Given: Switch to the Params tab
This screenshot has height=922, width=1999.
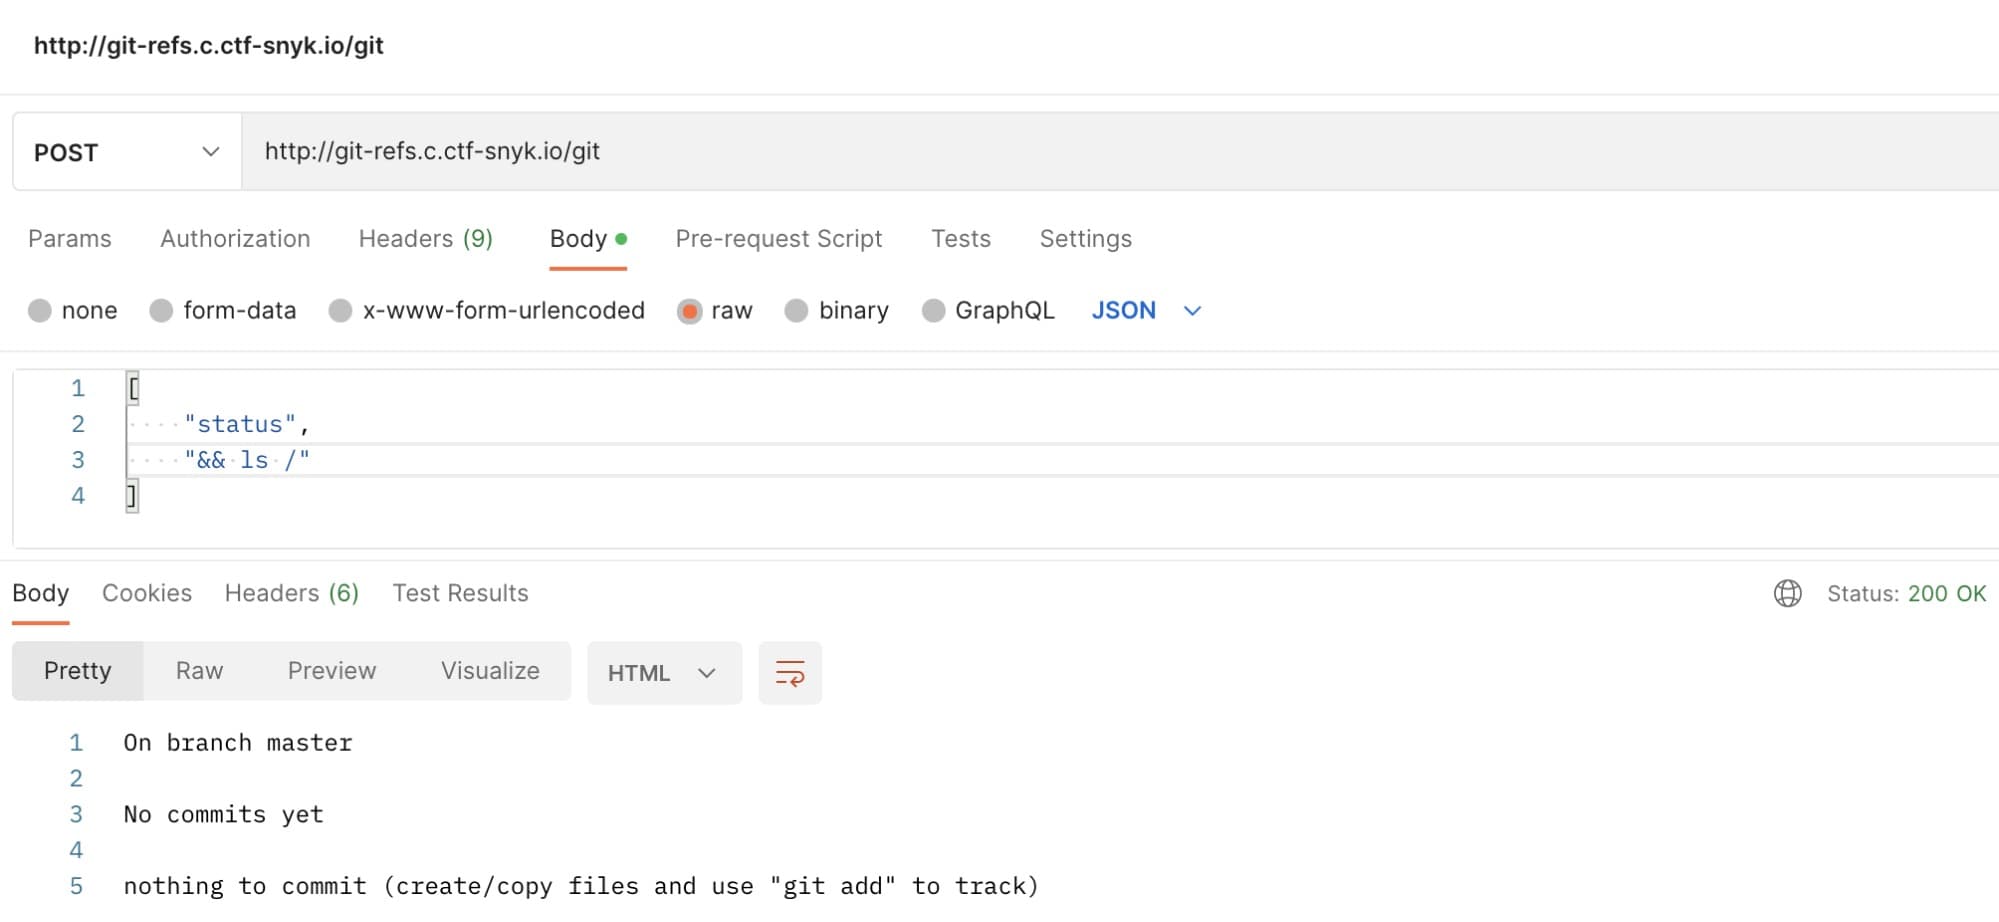Looking at the screenshot, I should (70, 239).
